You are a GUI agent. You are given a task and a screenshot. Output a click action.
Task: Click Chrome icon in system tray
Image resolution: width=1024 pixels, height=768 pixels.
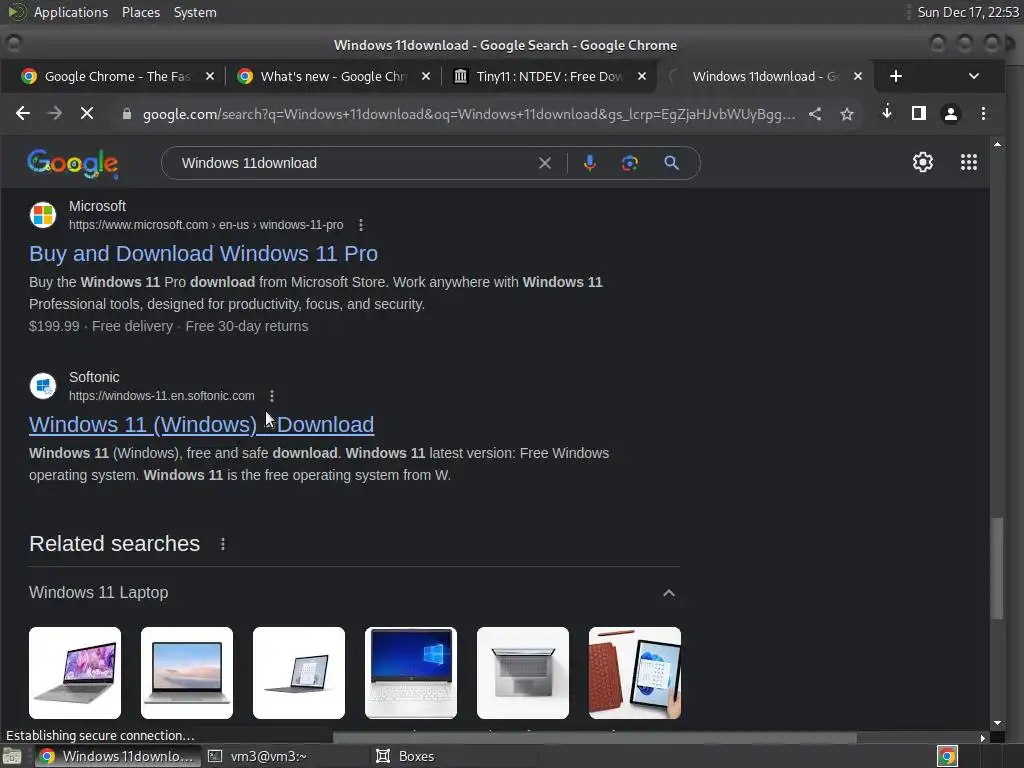click(948, 756)
